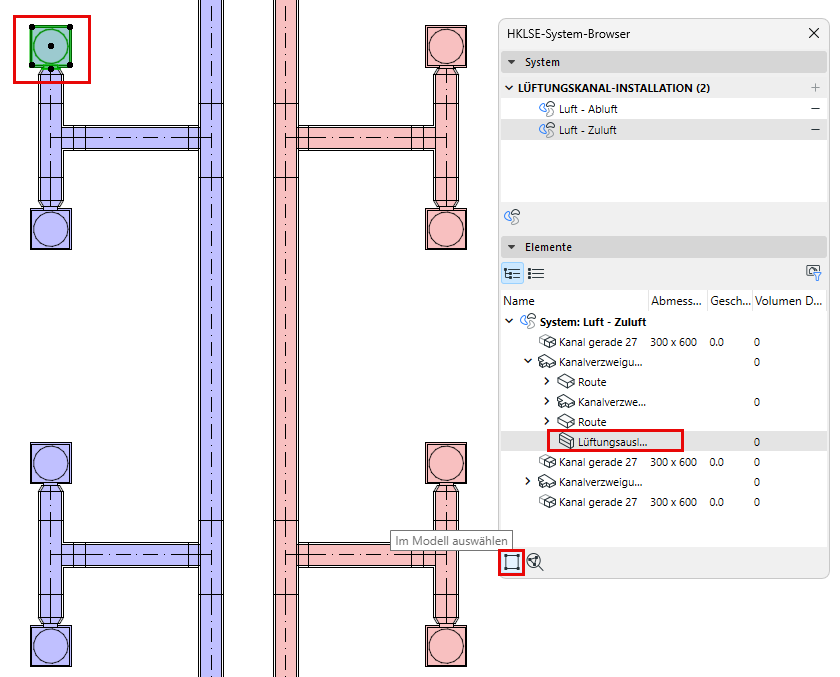Image resolution: width=840 pixels, height=677 pixels.
Task: Sort by the Abmess... column header
Action: pyautogui.click(x=677, y=301)
